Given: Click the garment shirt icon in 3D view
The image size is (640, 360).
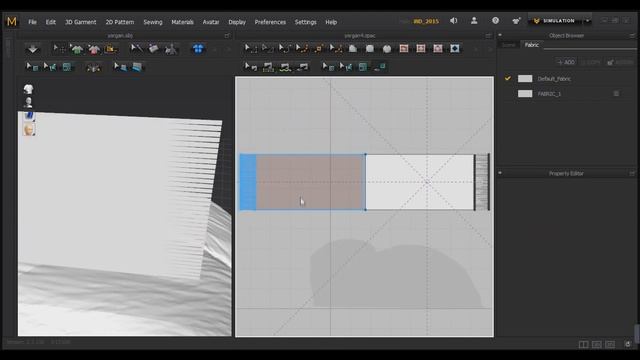Looking at the screenshot, I should point(28,89).
